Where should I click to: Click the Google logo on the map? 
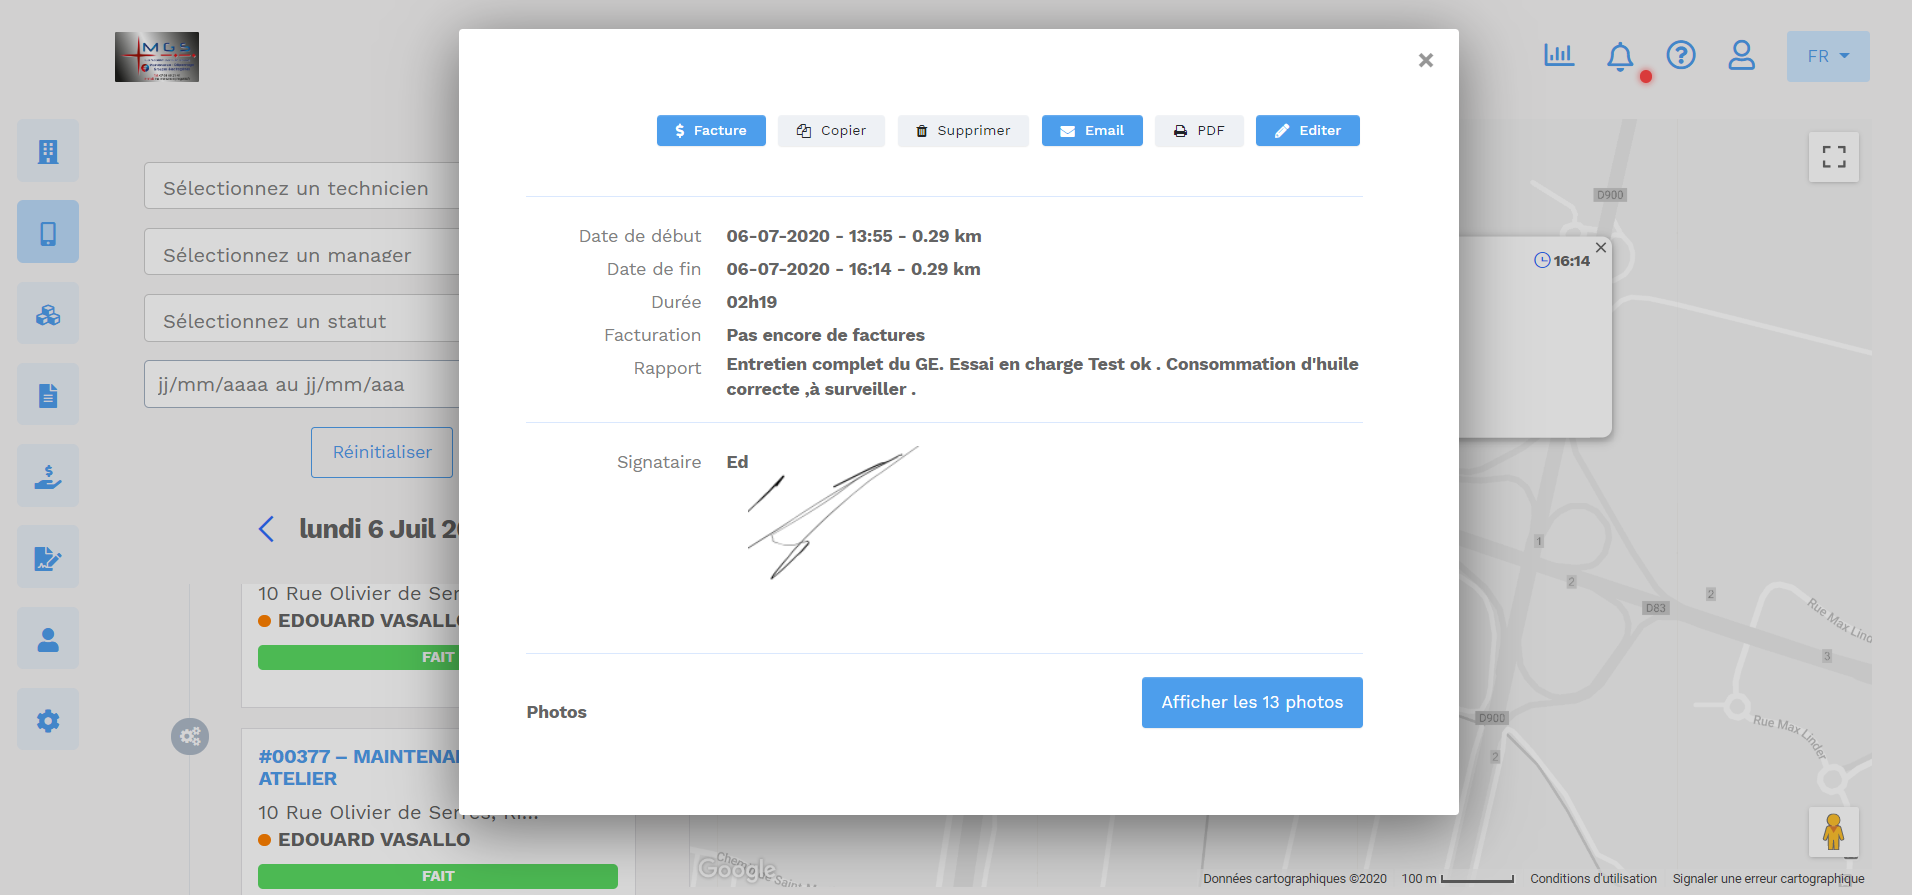737,868
